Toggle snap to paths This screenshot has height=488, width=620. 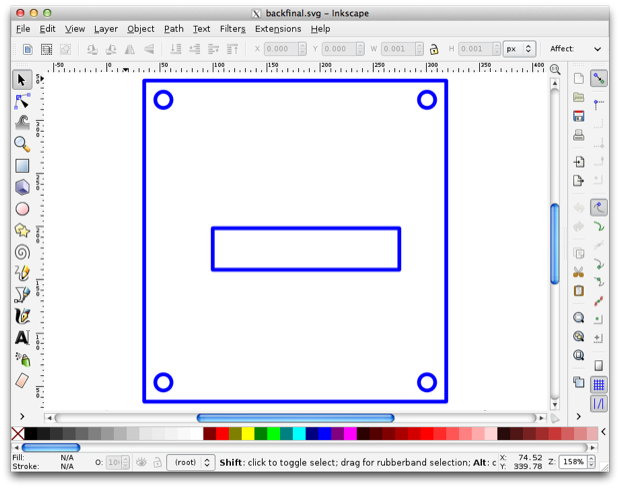tap(599, 227)
